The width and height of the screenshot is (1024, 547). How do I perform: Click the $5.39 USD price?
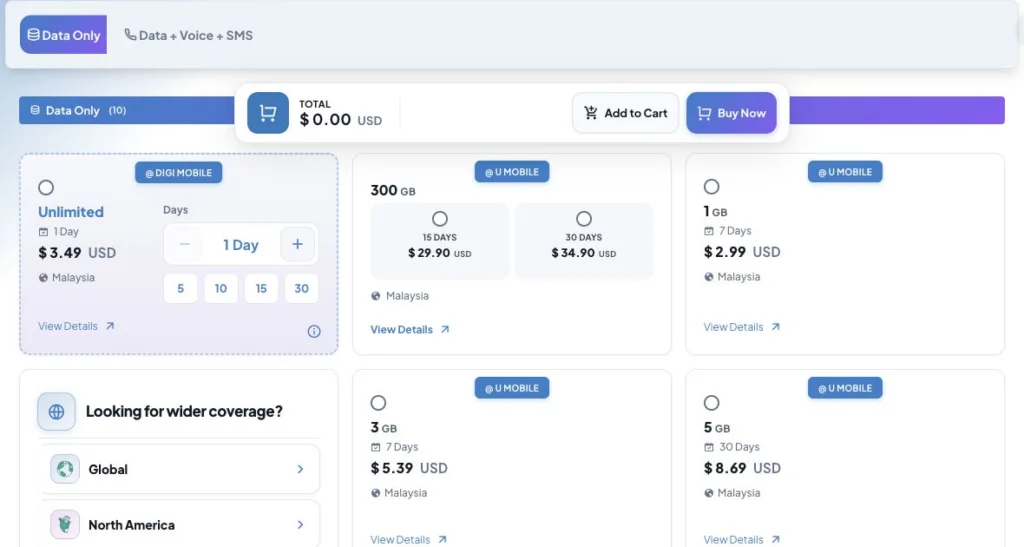(409, 468)
